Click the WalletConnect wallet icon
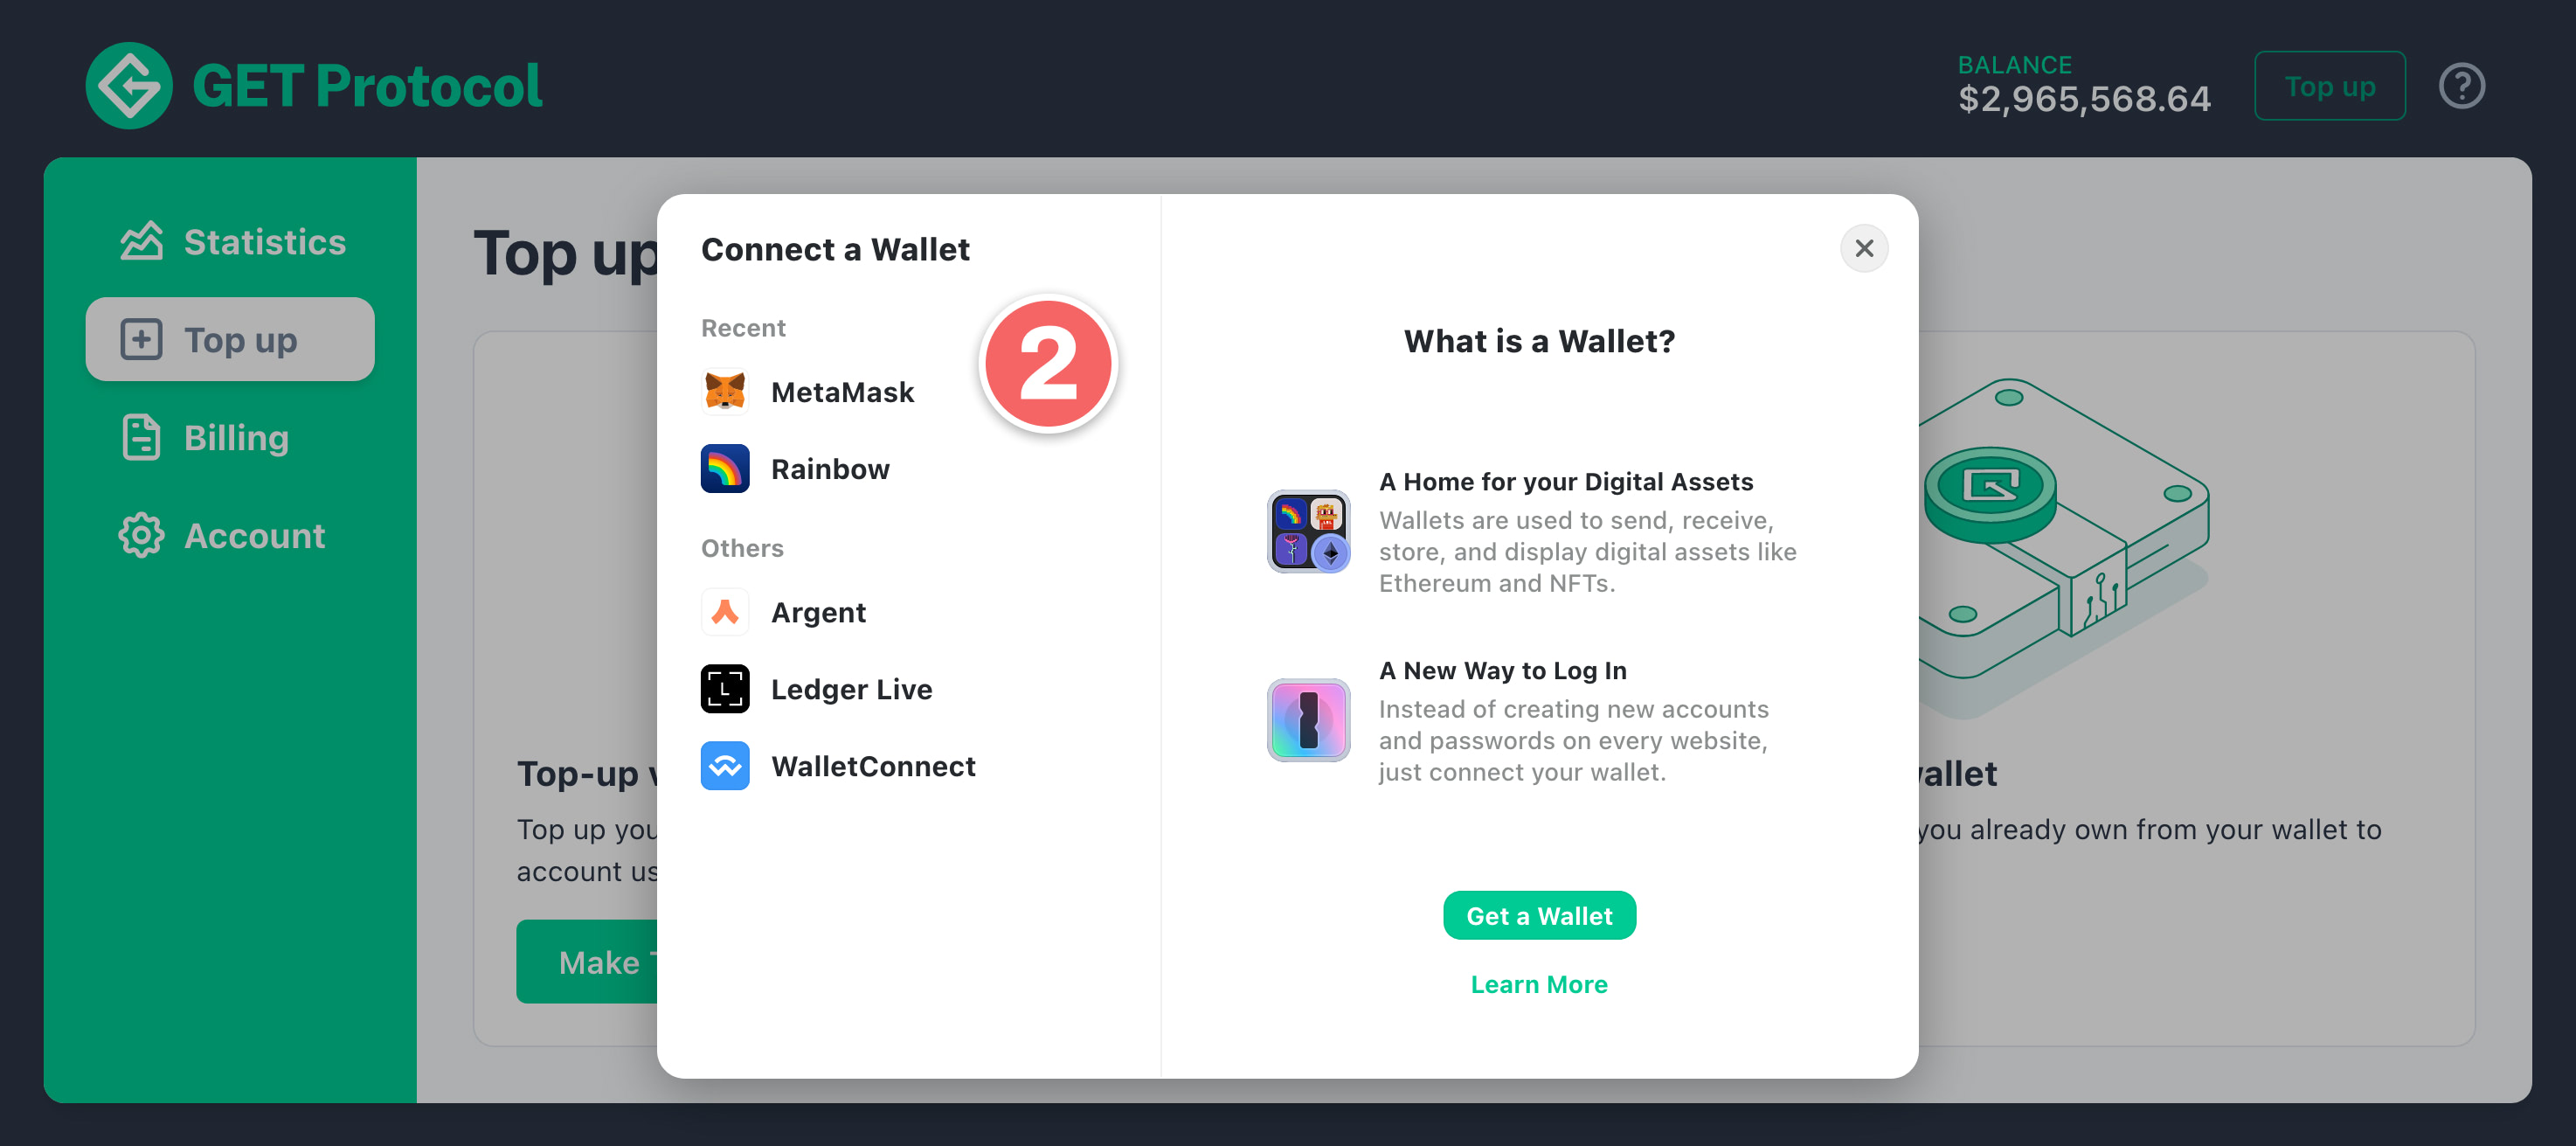 tap(724, 765)
